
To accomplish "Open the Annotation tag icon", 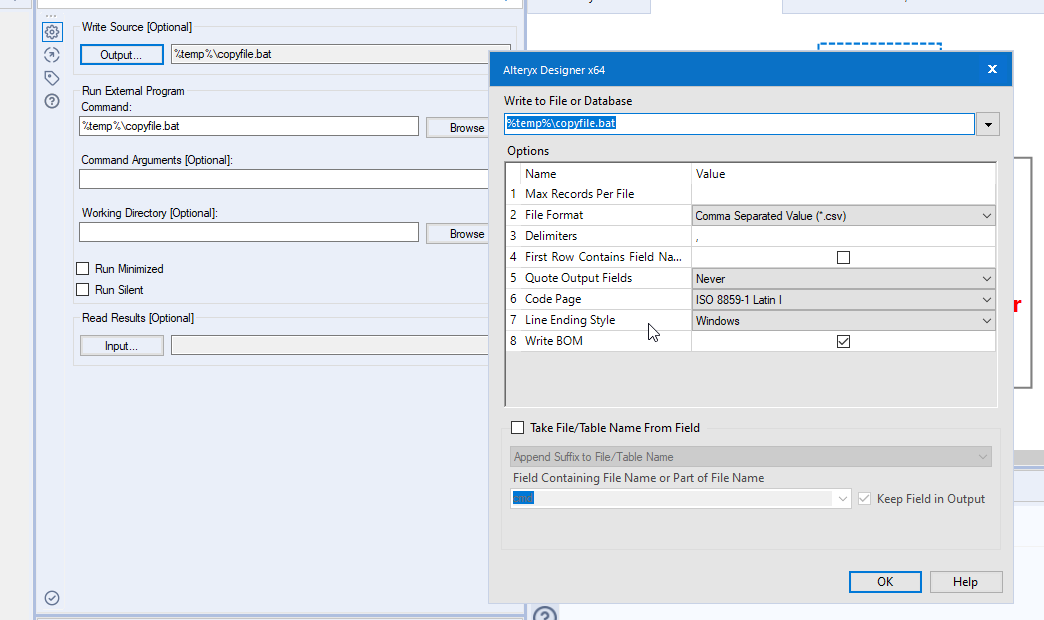I will click(x=52, y=78).
